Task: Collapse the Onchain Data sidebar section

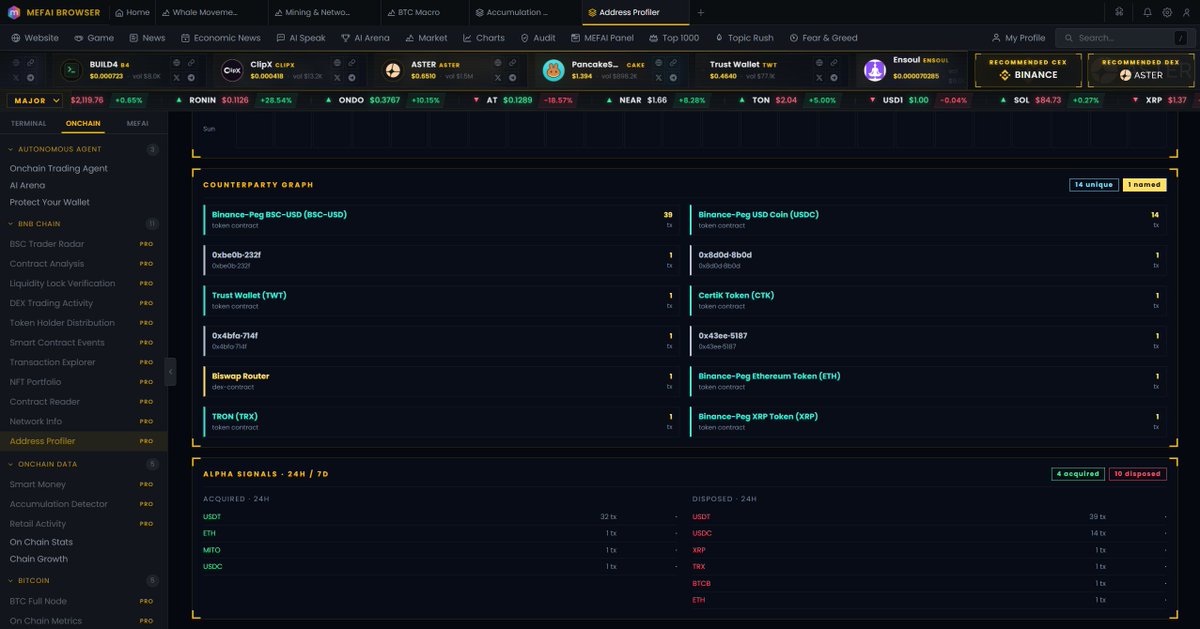Action: point(83,464)
